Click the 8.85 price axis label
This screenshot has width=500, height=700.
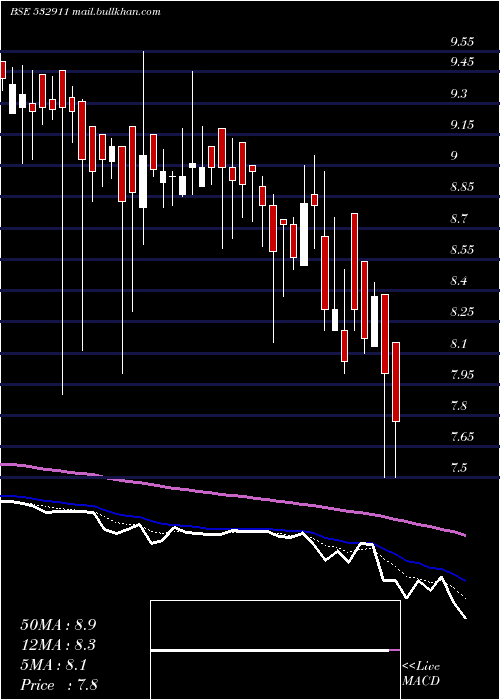coord(462,187)
